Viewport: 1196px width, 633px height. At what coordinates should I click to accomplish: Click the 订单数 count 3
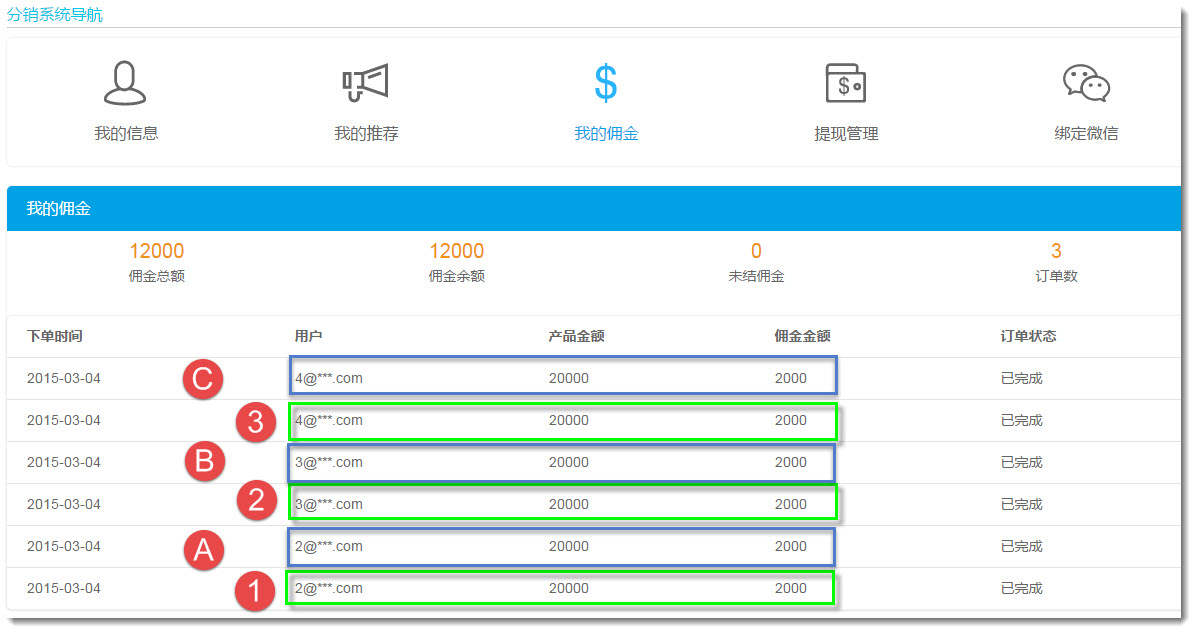1056,251
